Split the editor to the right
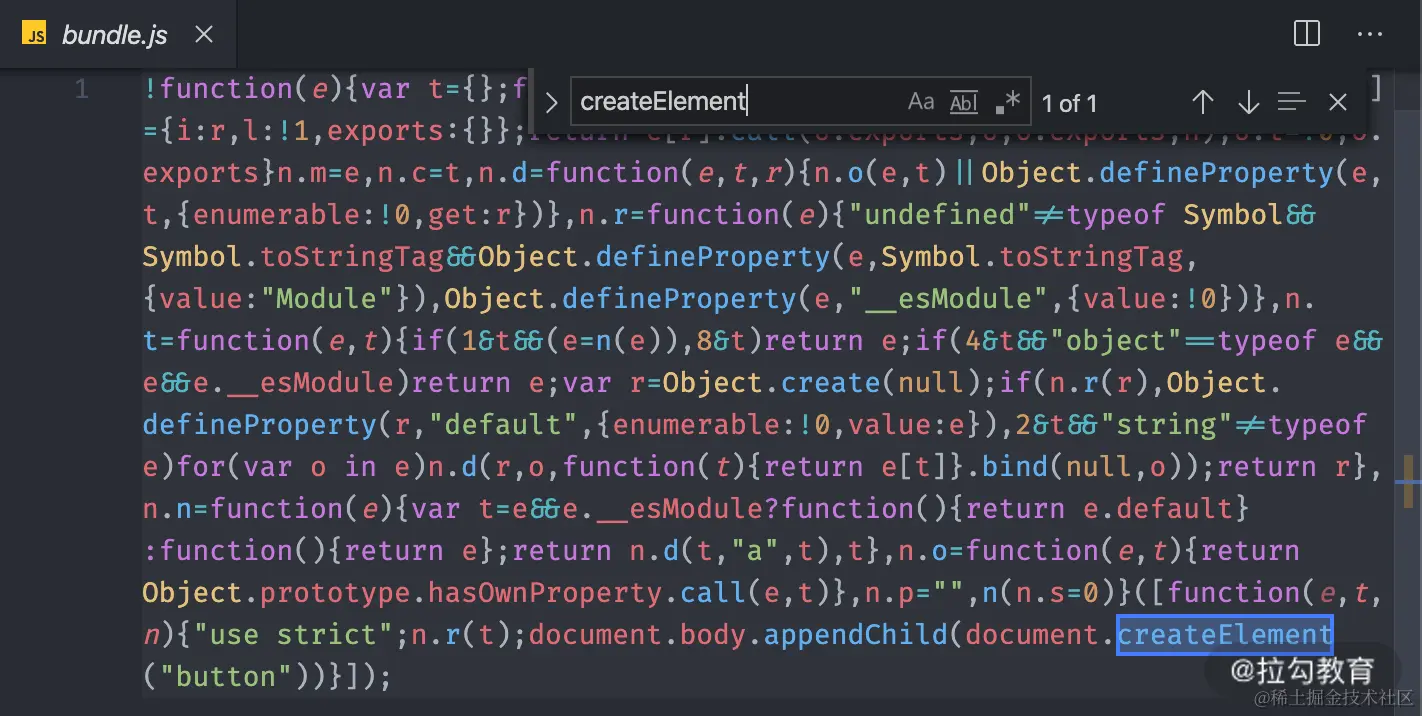 [1307, 34]
